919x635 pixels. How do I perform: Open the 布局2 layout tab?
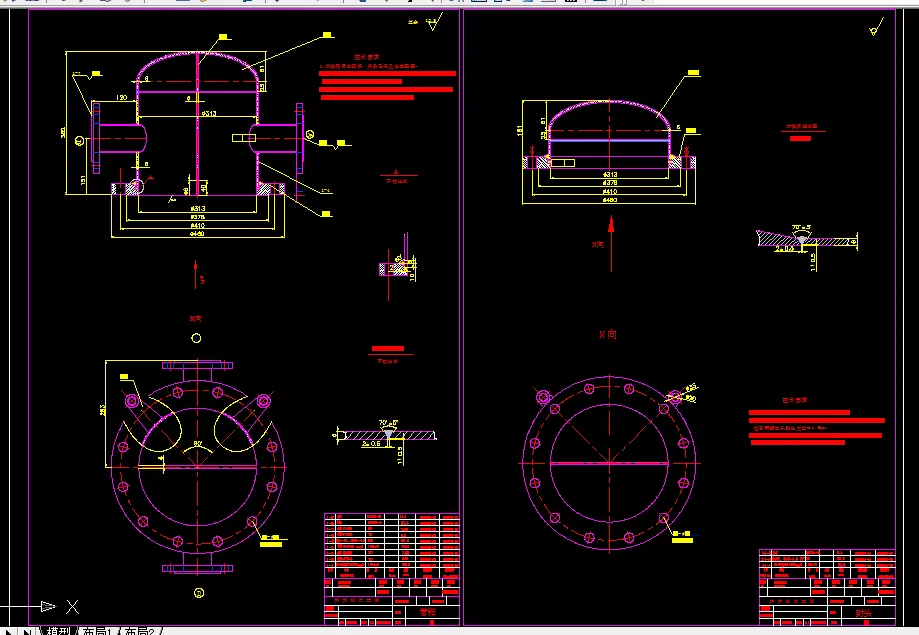point(139,631)
